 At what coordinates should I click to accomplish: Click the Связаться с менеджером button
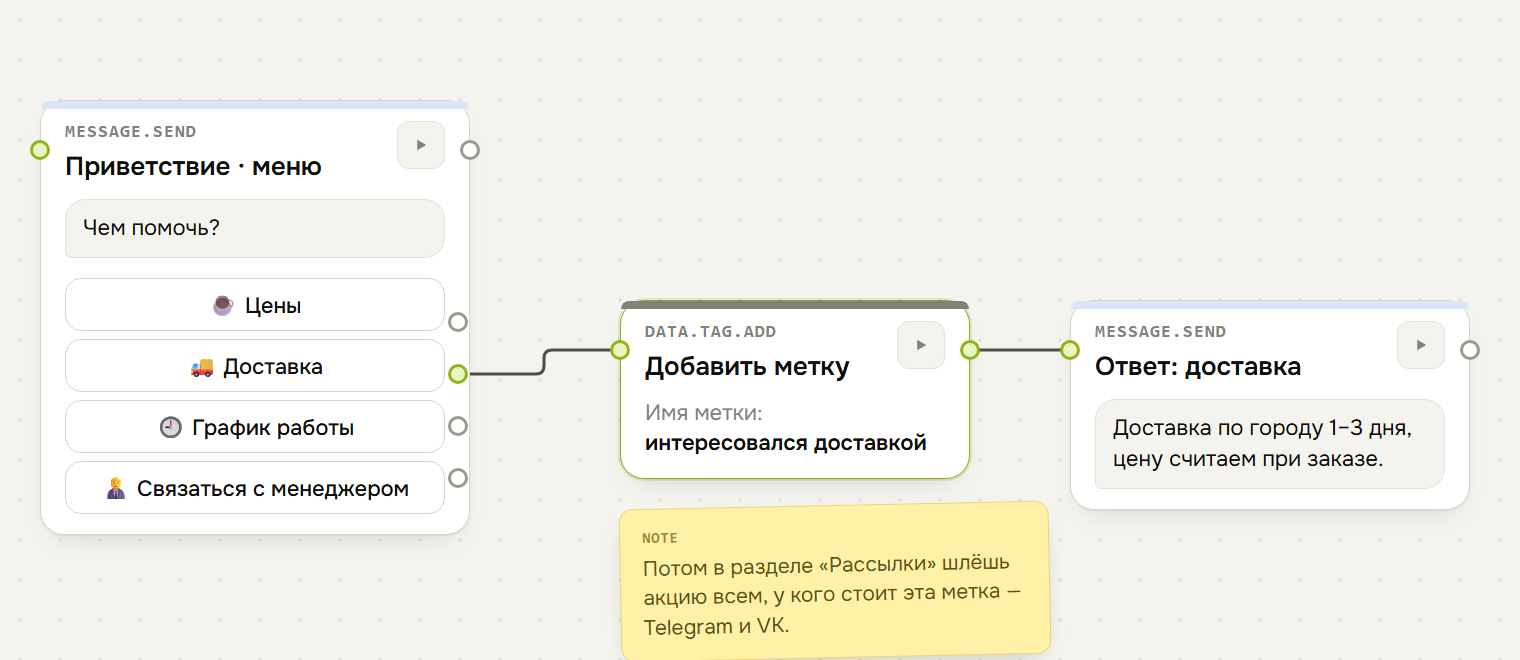255,488
